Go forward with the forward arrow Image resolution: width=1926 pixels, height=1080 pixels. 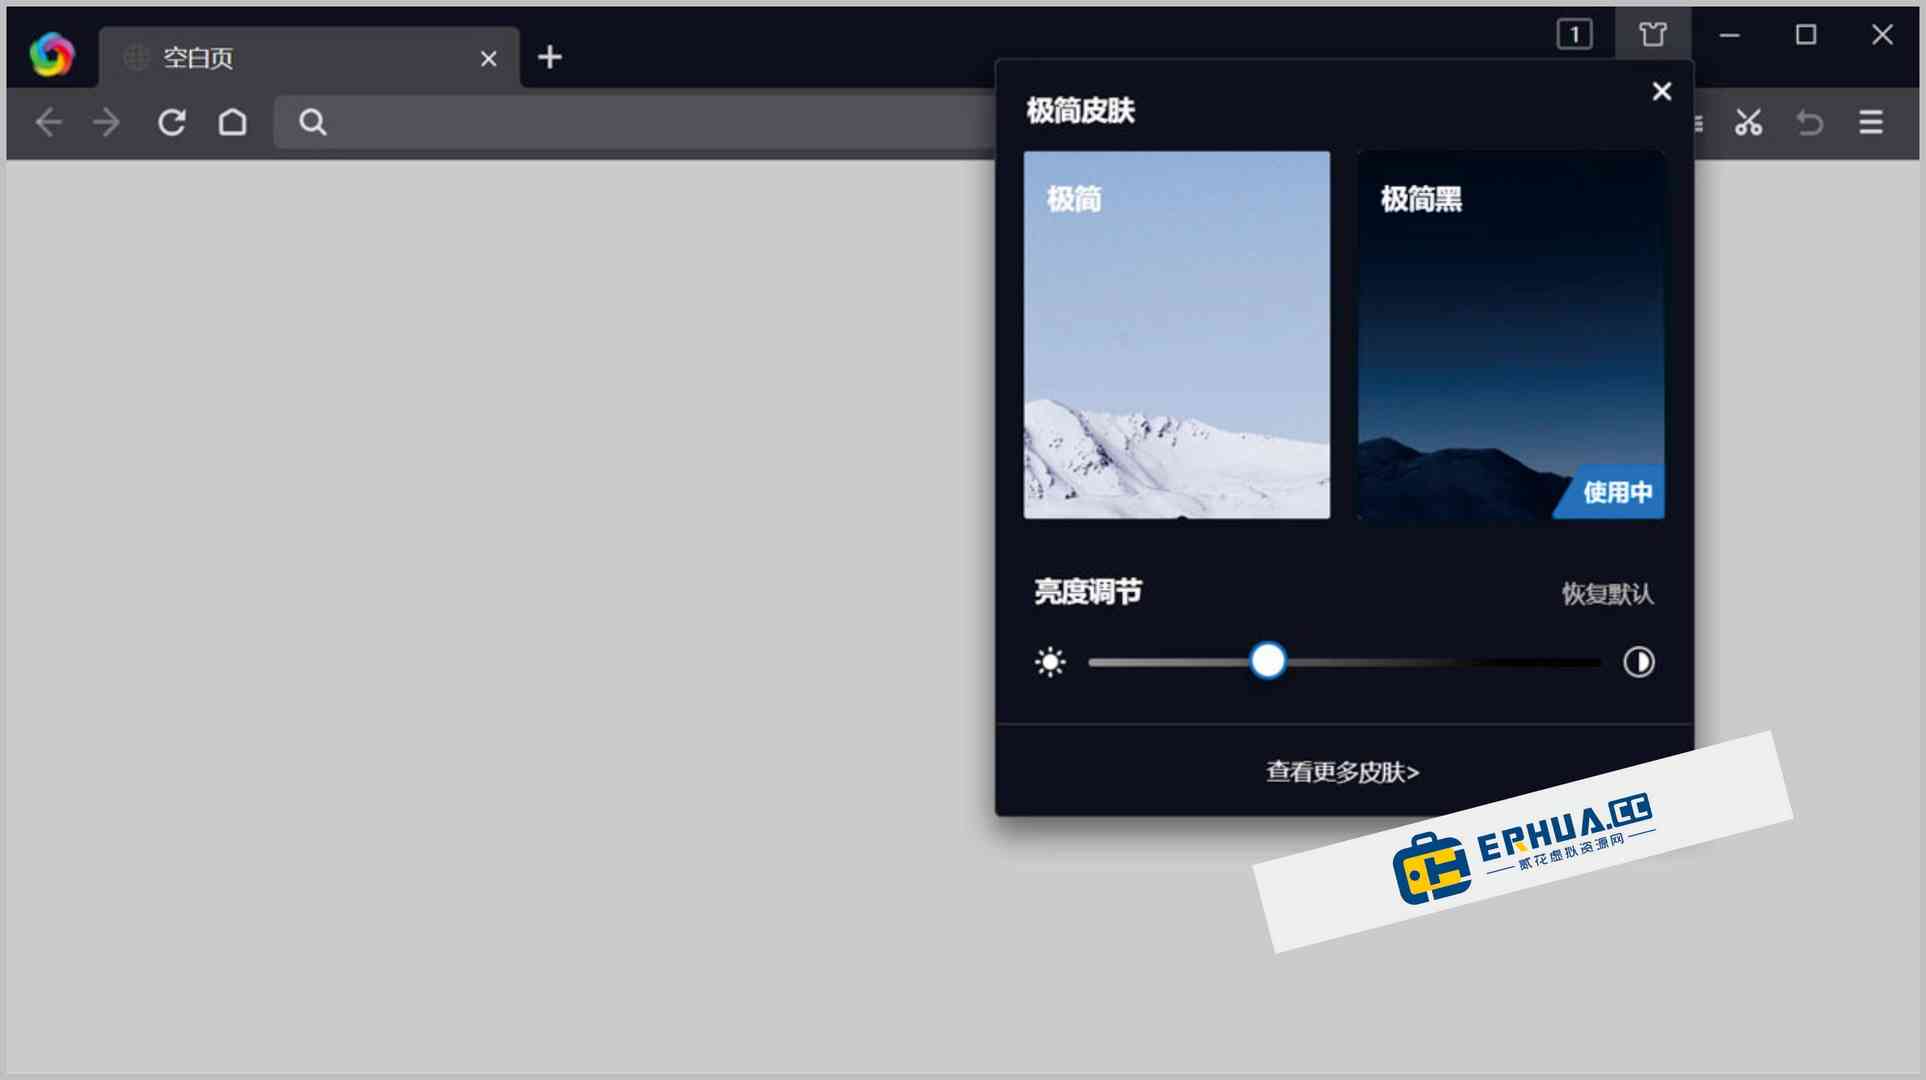[x=106, y=122]
